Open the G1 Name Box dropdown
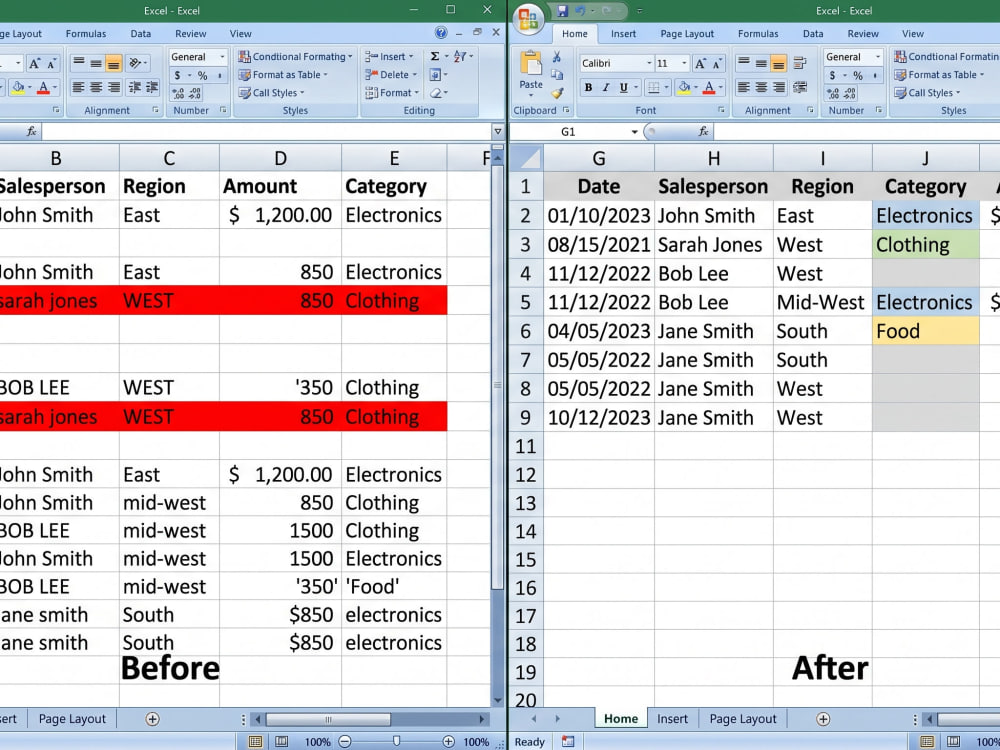The image size is (1000, 750). [x=634, y=132]
